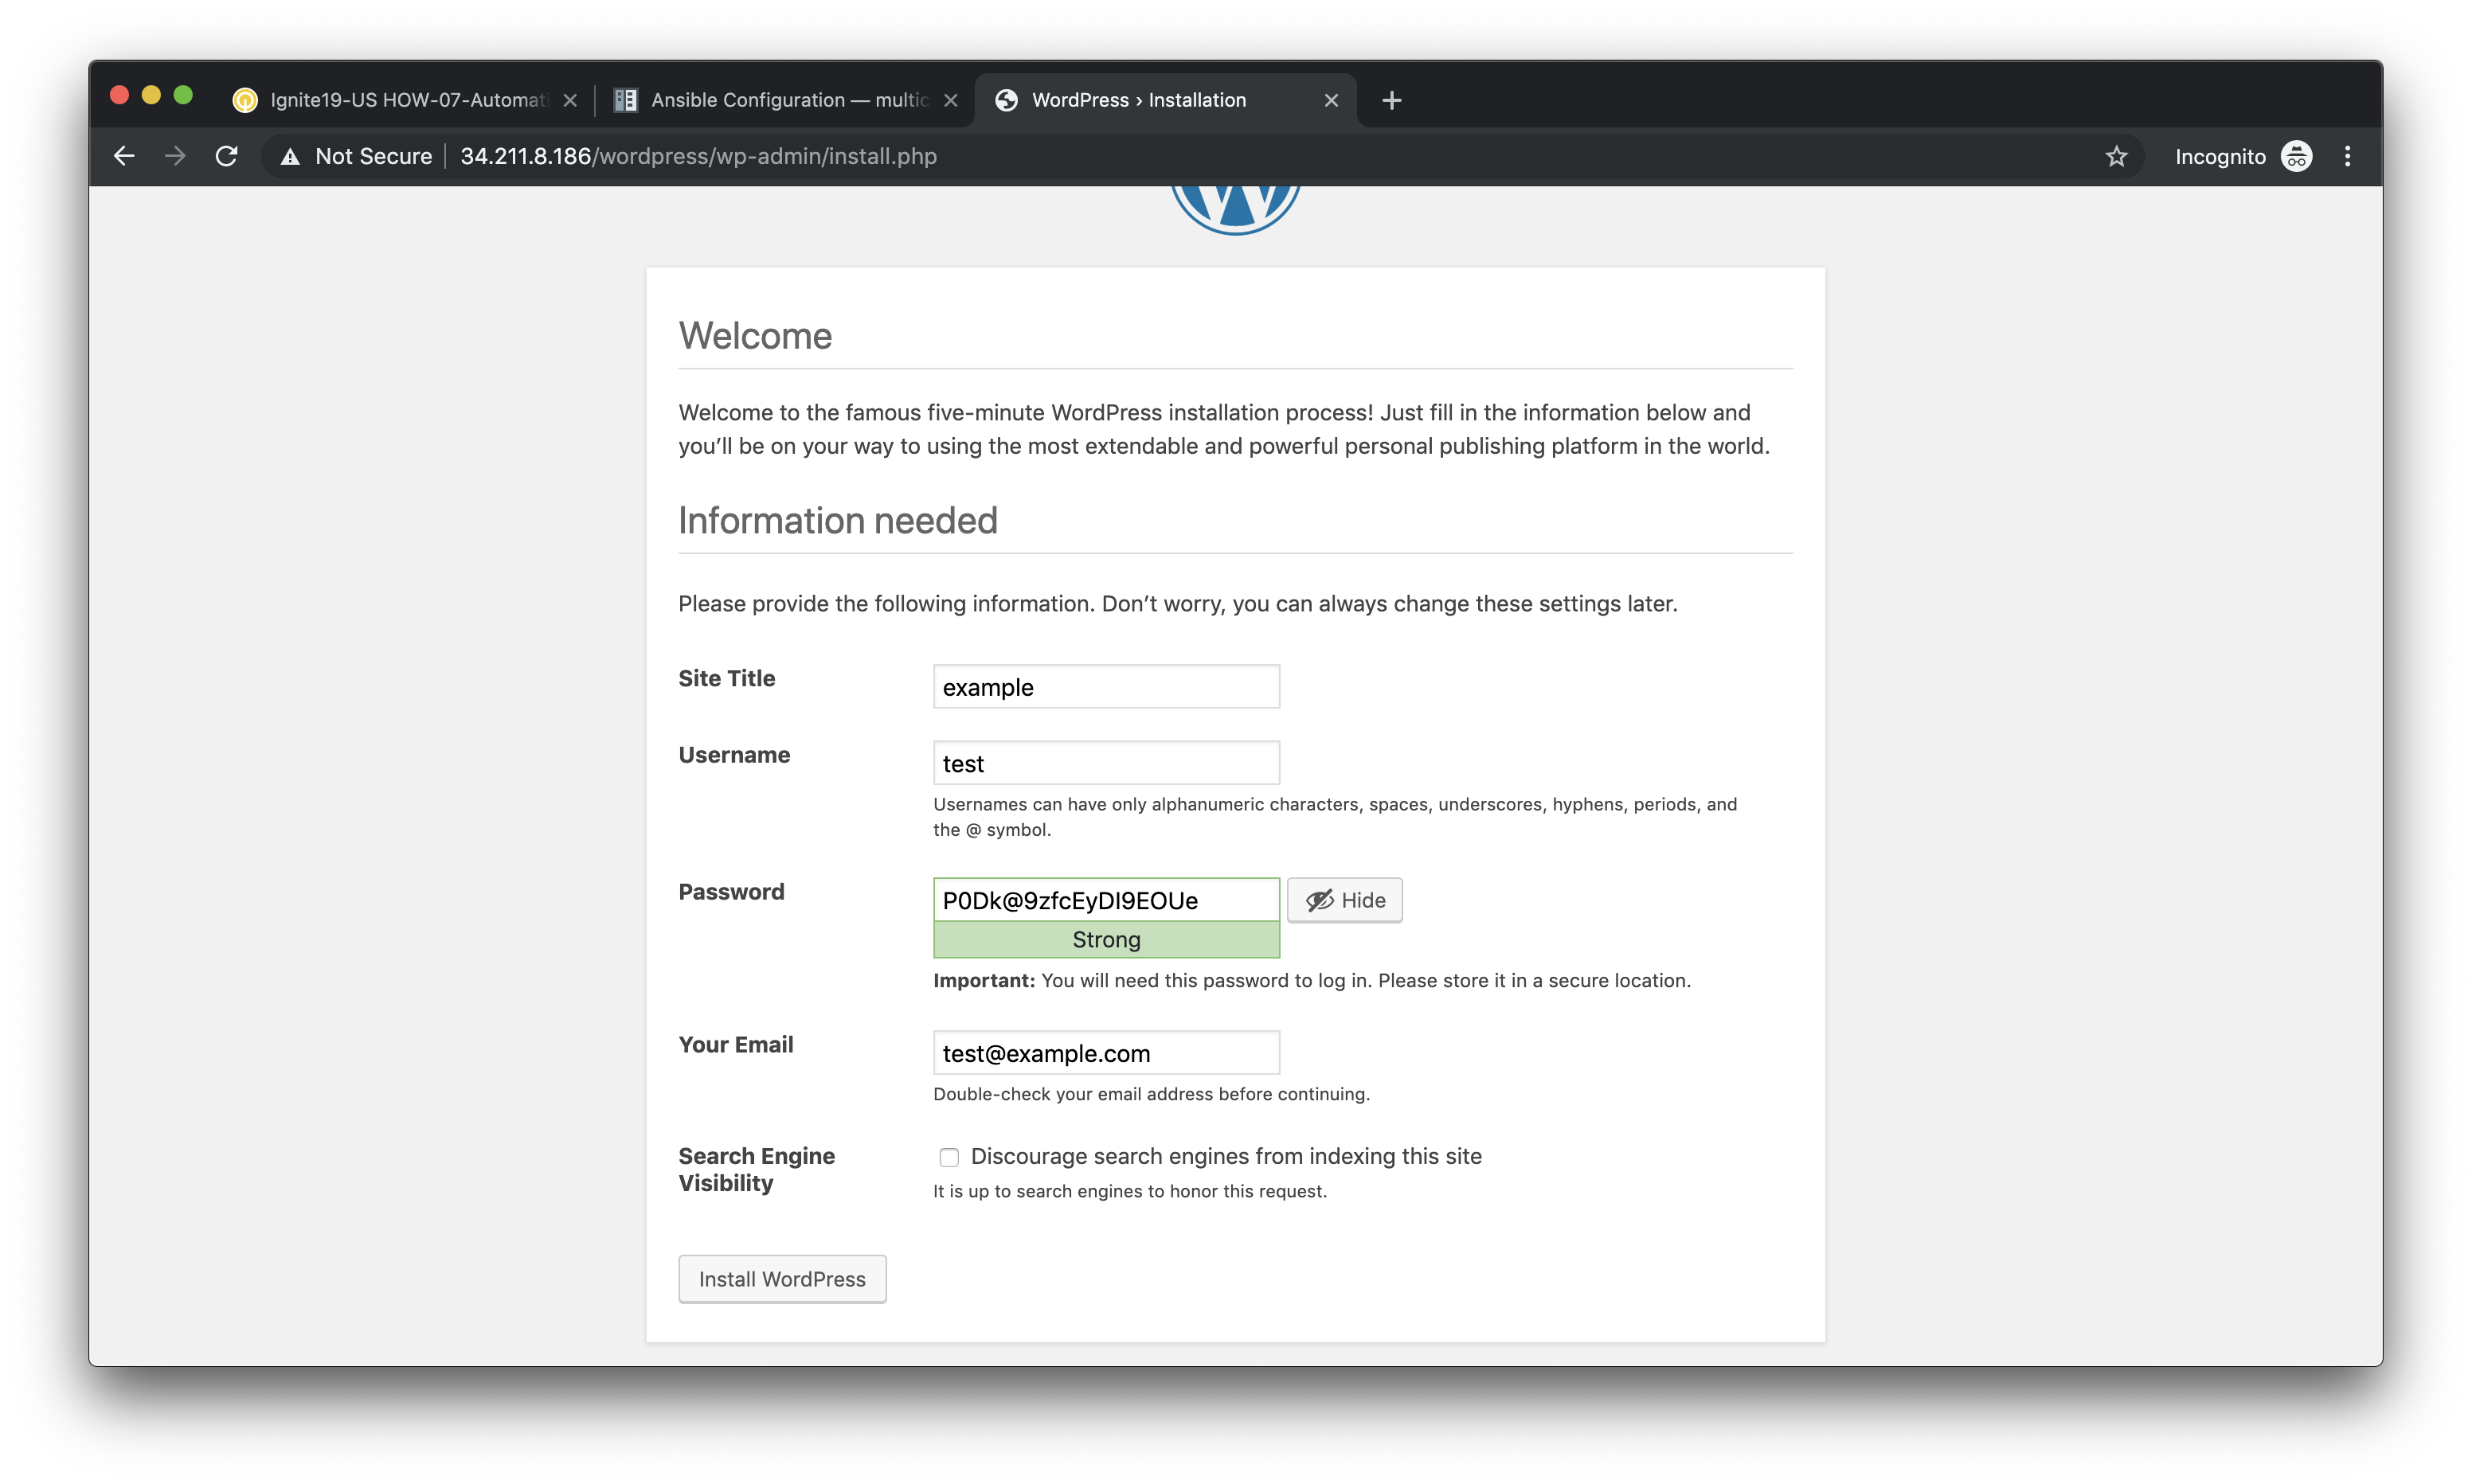Image resolution: width=2472 pixels, height=1484 pixels.
Task: Hide the password with the Hide button
Action: [x=1345, y=900]
